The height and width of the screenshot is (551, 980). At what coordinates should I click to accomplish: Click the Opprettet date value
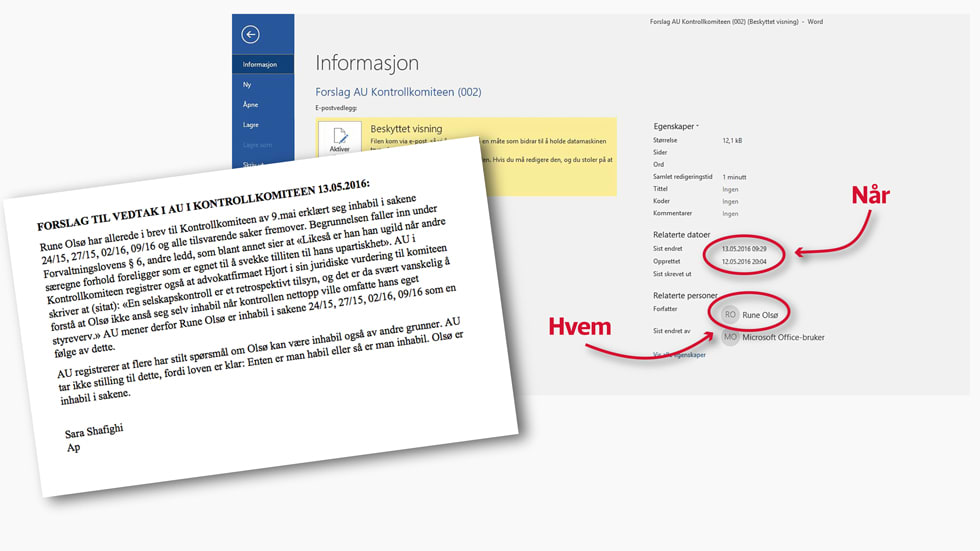[x=744, y=260]
